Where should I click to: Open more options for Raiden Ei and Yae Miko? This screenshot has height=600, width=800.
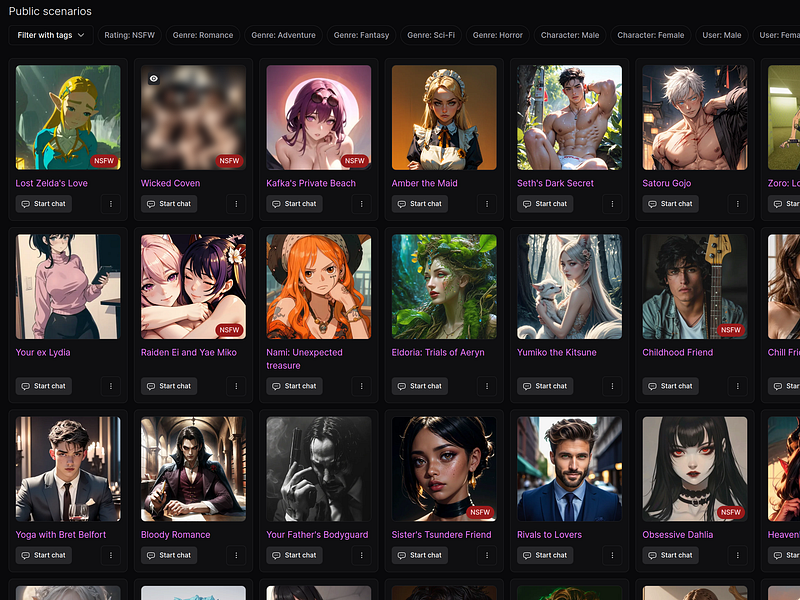click(x=236, y=386)
